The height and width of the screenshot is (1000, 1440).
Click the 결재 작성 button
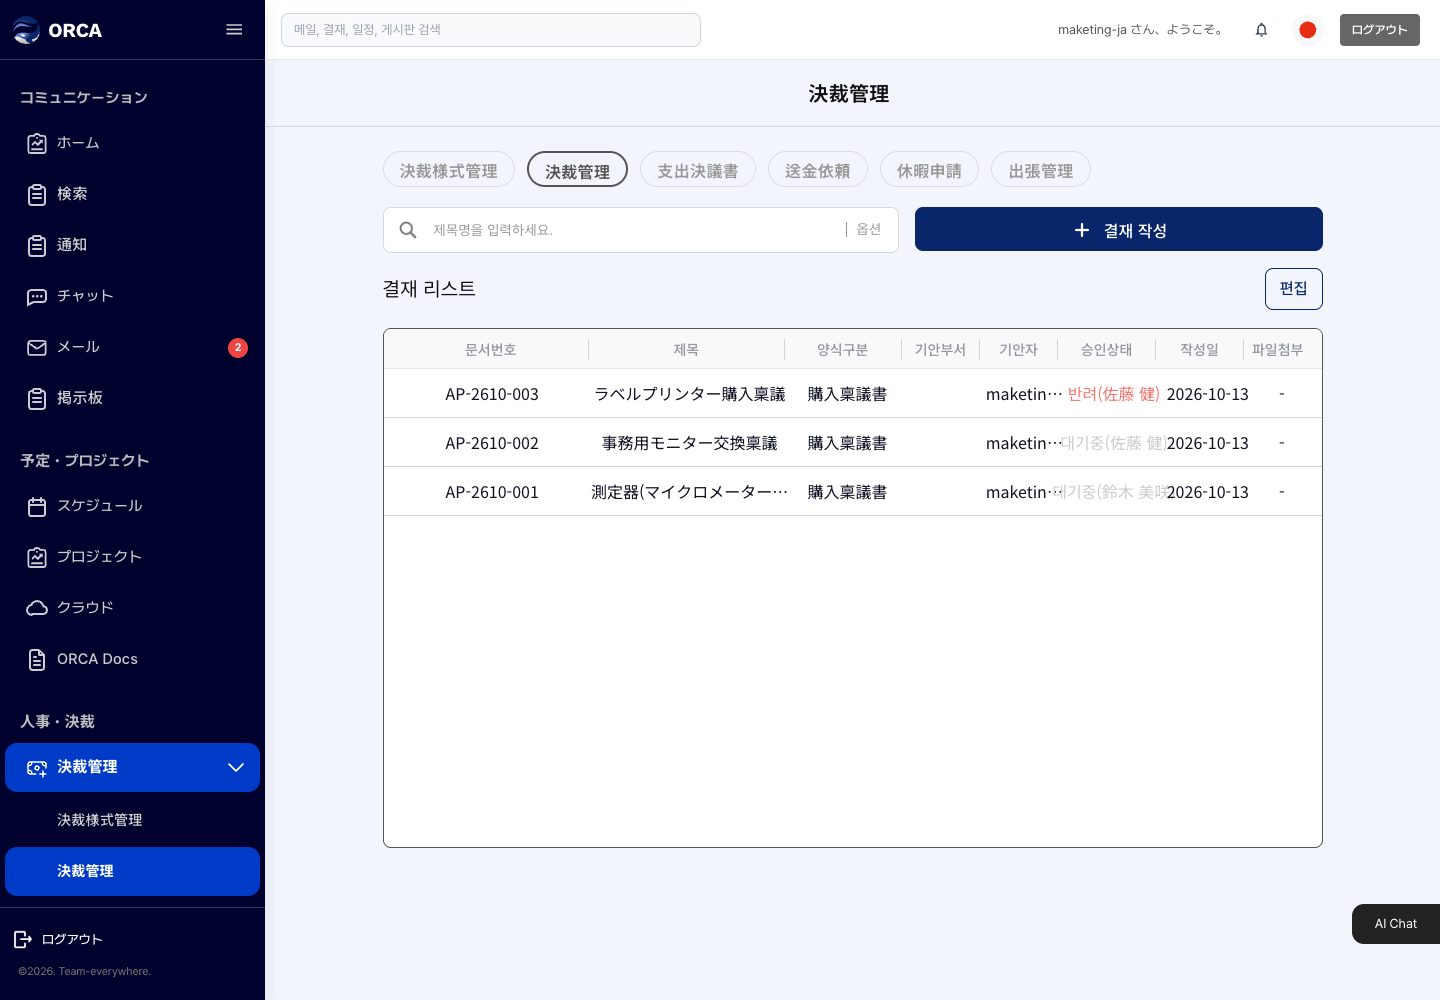point(1119,229)
